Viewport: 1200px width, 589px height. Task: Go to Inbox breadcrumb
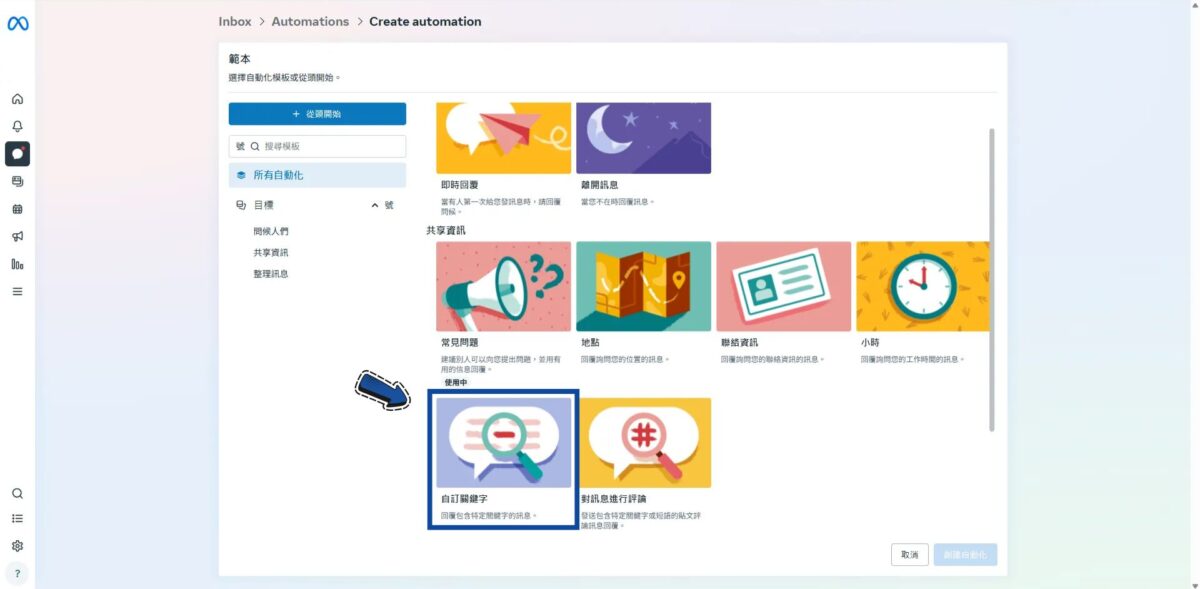click(x=235, y=21)
